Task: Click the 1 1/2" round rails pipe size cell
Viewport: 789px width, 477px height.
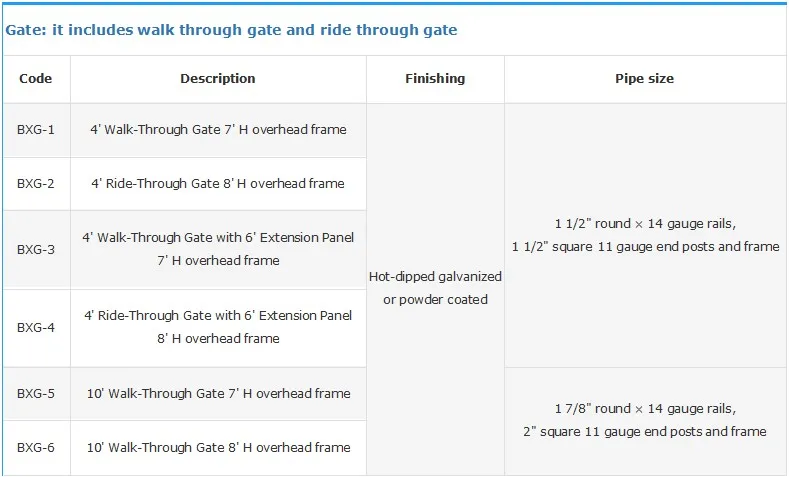Action: click(645, 235)
